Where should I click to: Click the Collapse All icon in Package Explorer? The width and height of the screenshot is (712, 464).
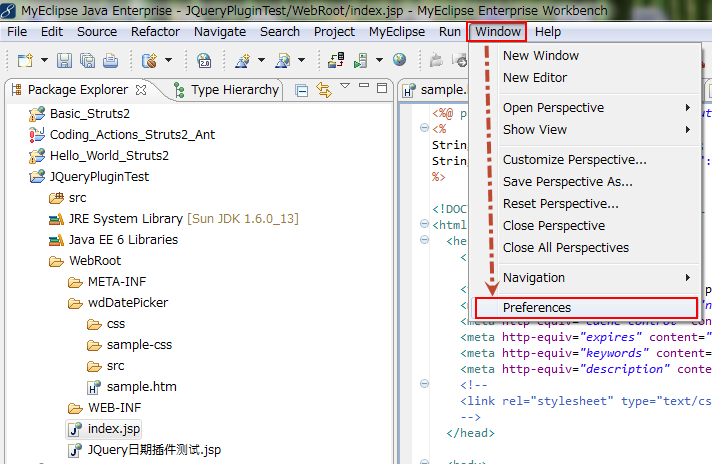[302, 90]
